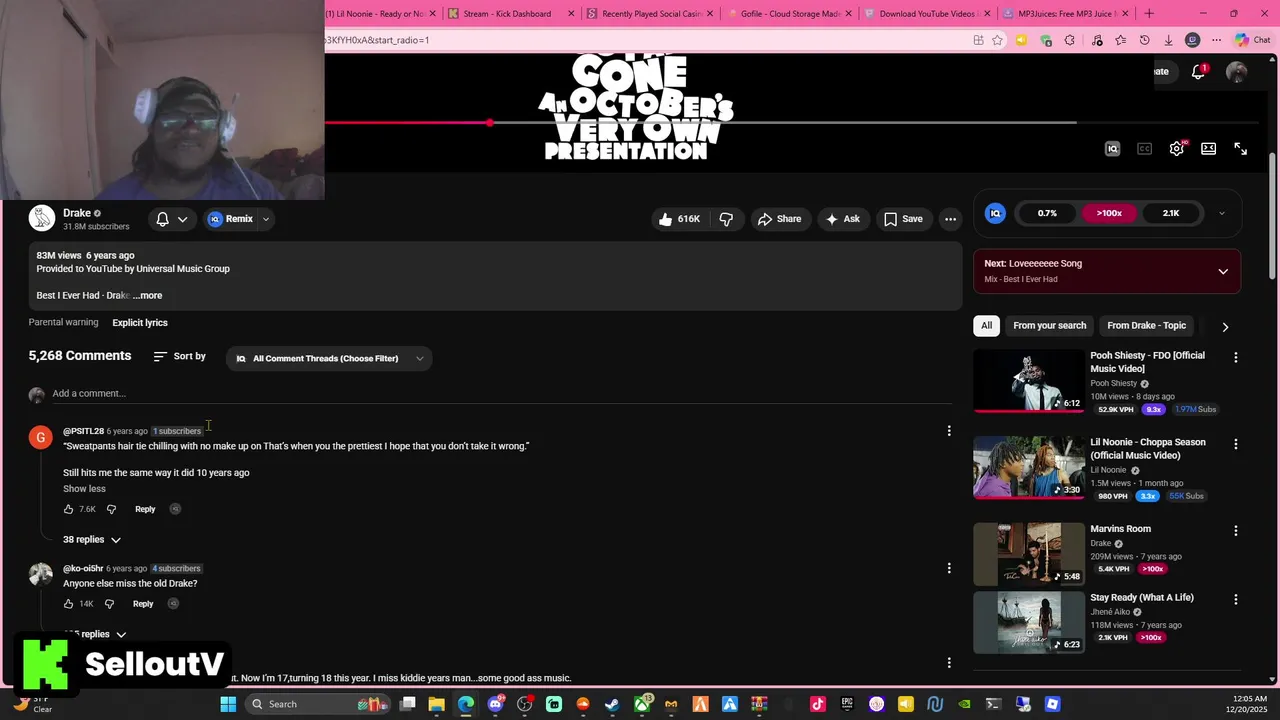Open Copilot Chat in the browser toolbar
Image resolution: width=1280 pixels, height=720 pixels.
[1254, 40]
